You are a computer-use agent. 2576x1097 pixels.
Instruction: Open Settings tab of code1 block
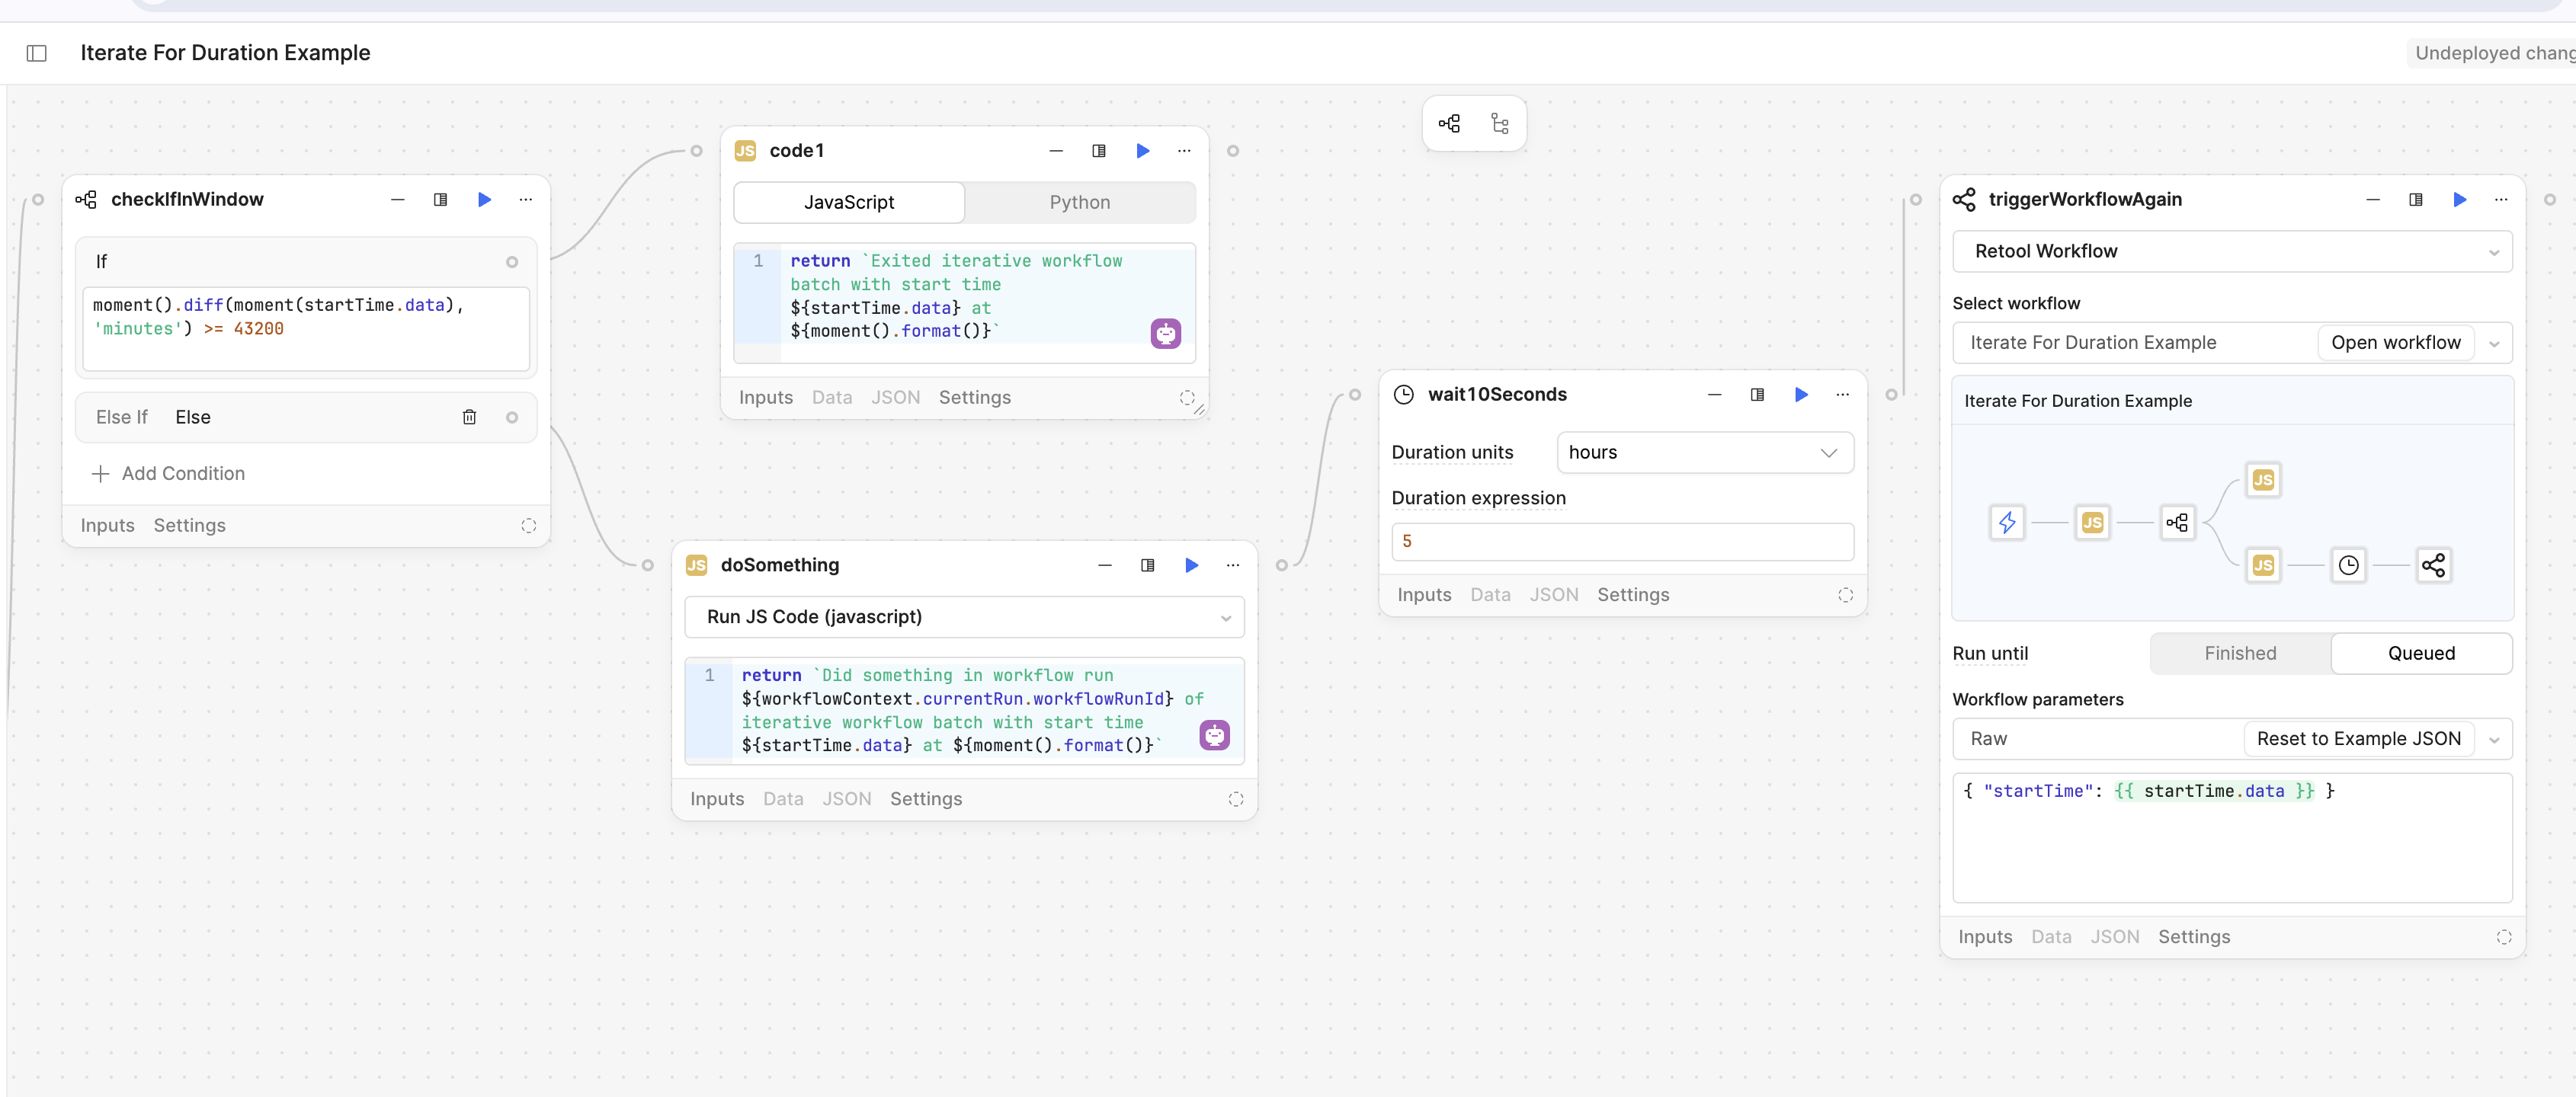pos(974,398)
